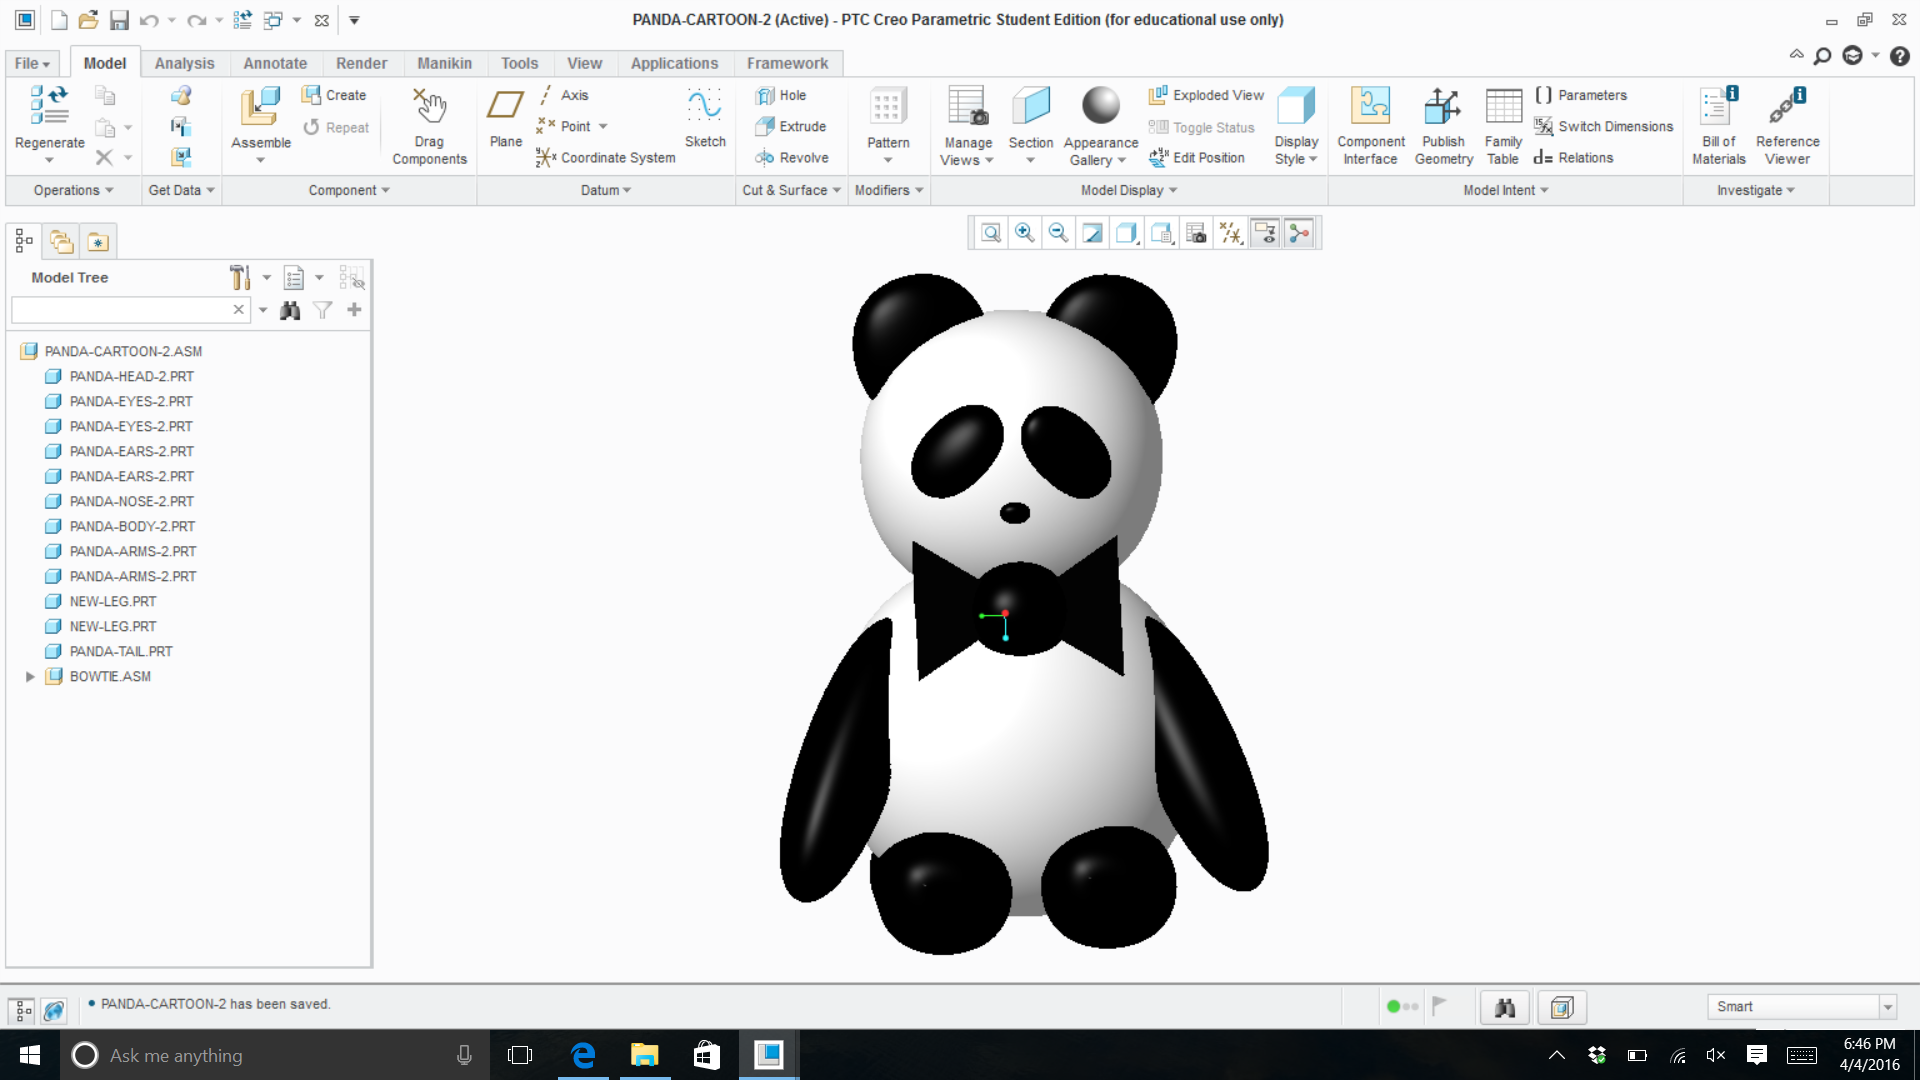Expand the BOWTIE.ASM tree node
Screen dimensions: 1920x1080
coord(30,677)
